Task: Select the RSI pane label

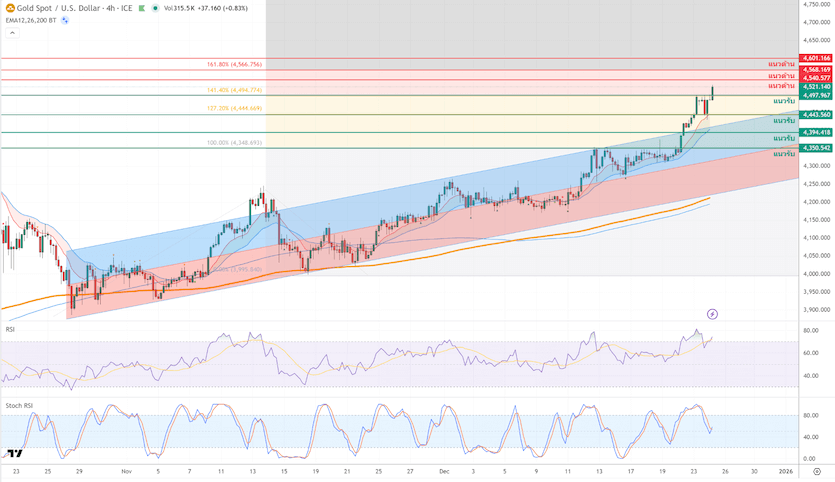Action: 10,329
